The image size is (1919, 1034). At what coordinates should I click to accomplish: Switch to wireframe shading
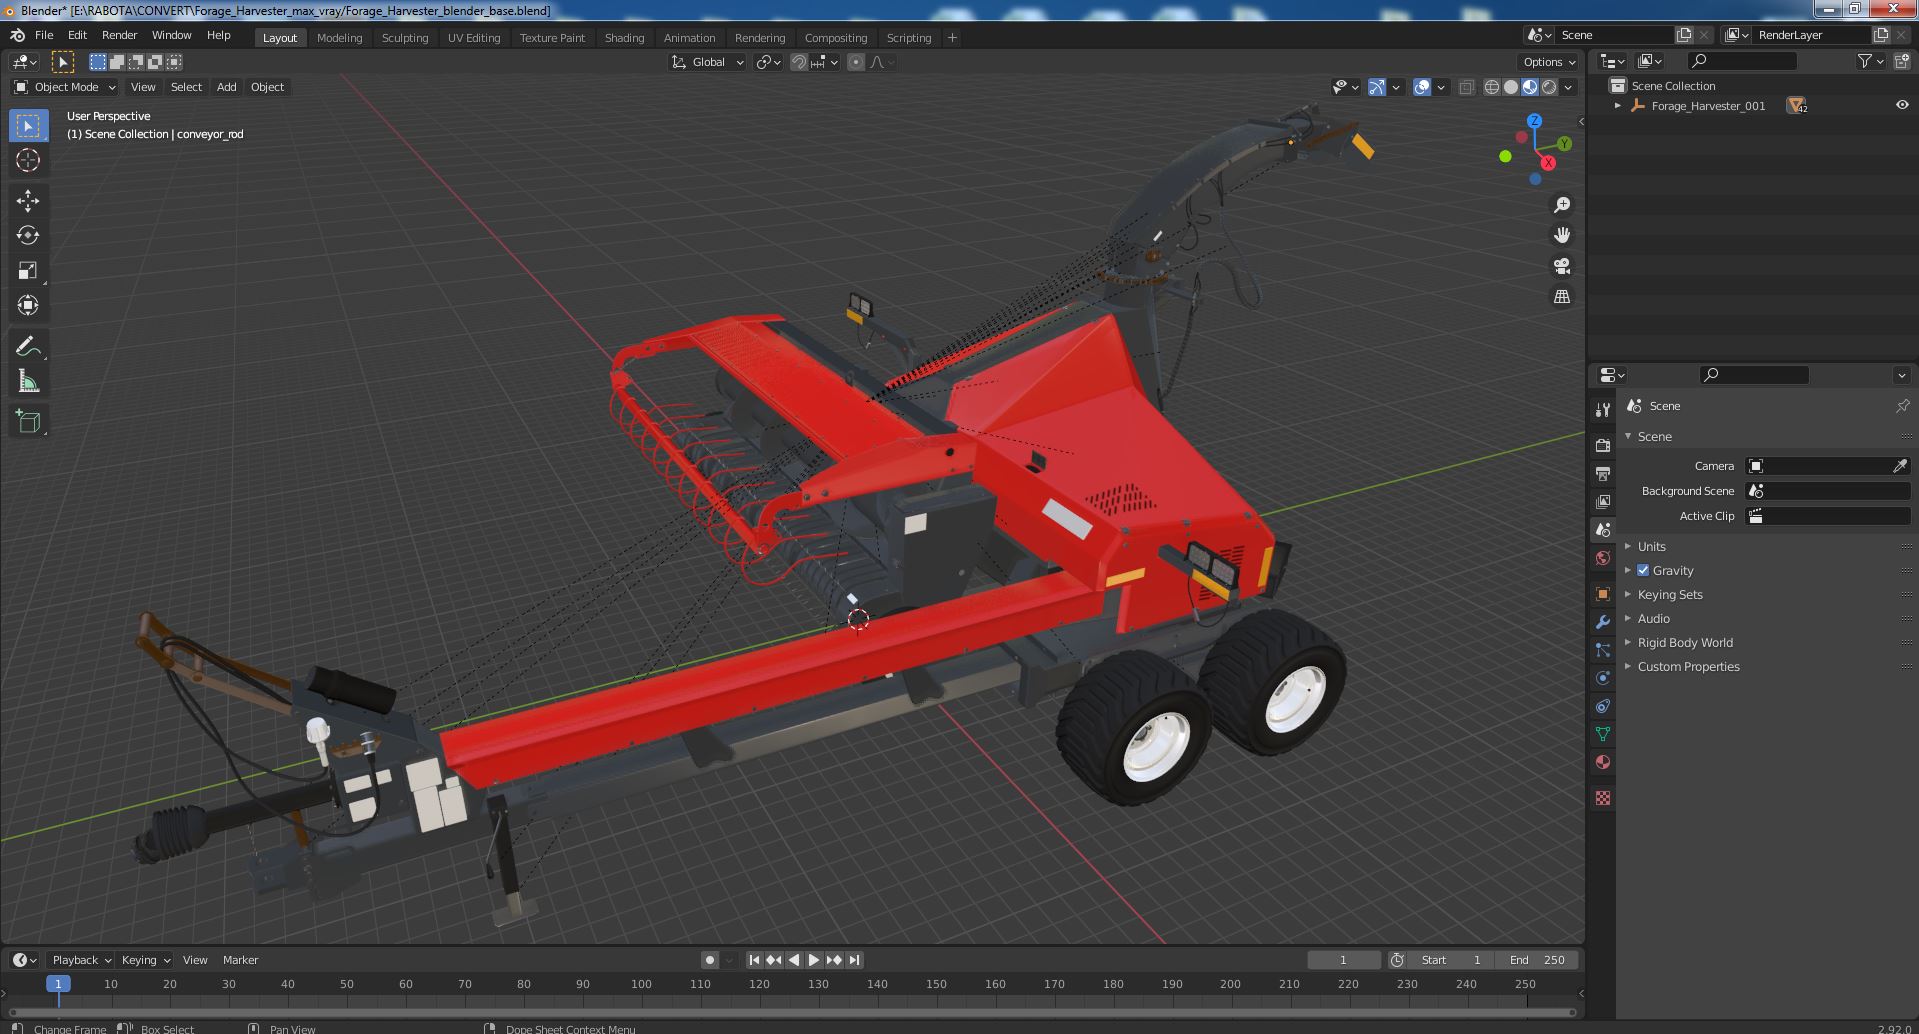(x=1492, y=87)
